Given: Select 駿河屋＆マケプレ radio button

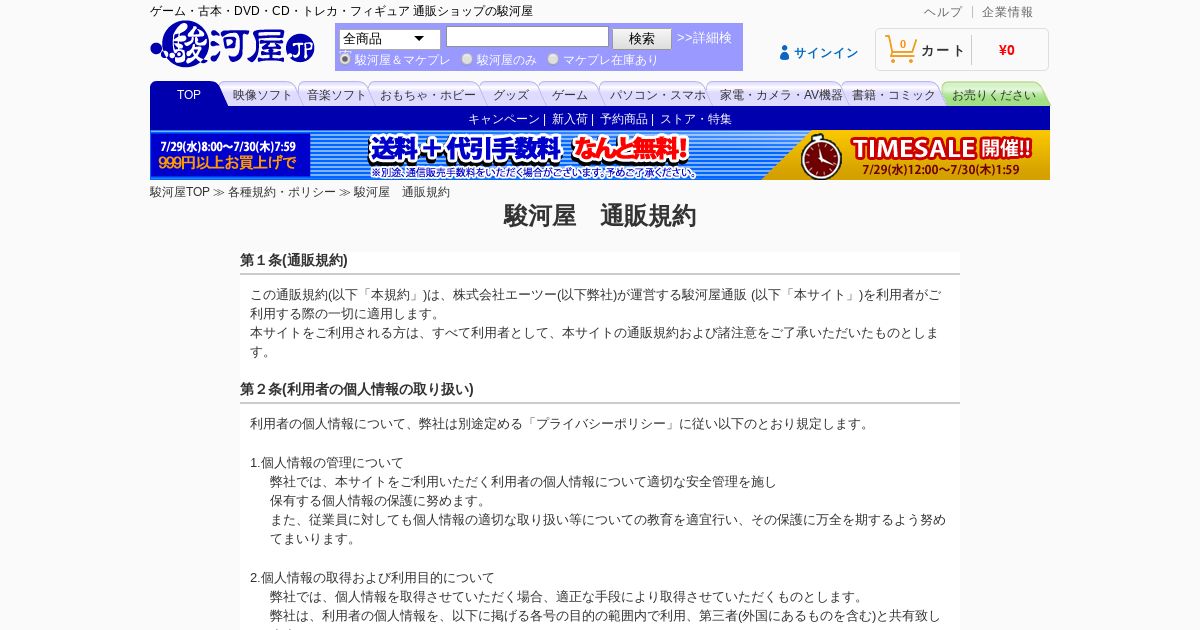Looking at the screenshot, I should point(345,59).
